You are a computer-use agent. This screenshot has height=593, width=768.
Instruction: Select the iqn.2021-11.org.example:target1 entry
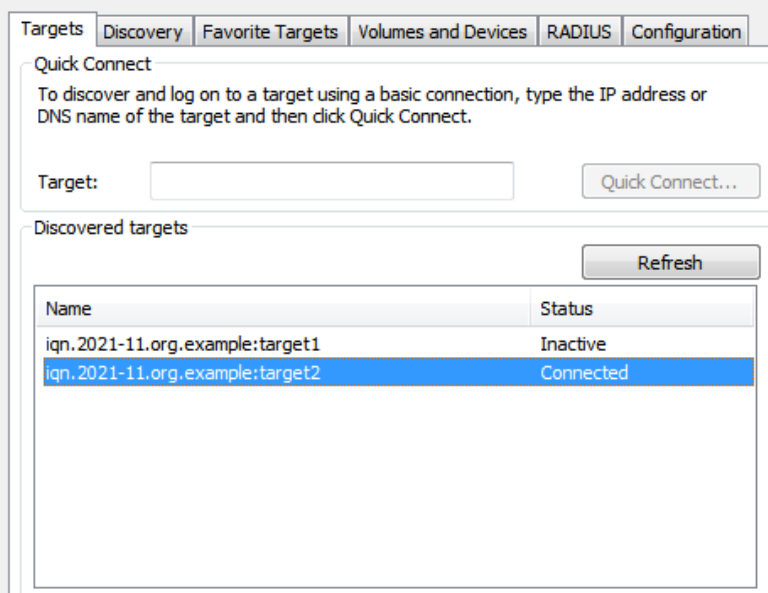[x=183, y=344]
